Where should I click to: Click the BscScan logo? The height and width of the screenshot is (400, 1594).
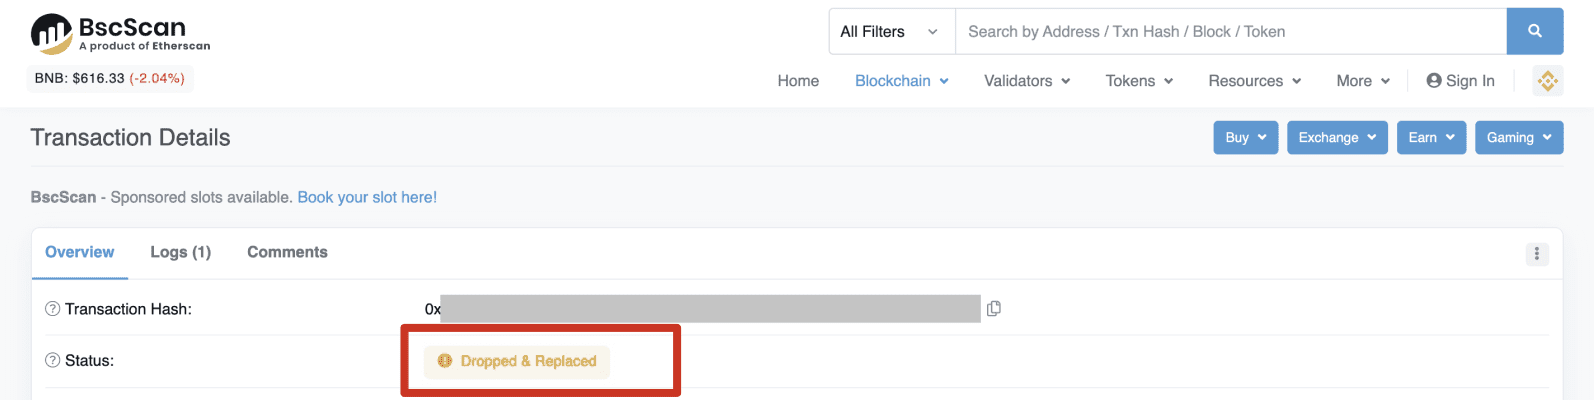[x=120, y=33]
